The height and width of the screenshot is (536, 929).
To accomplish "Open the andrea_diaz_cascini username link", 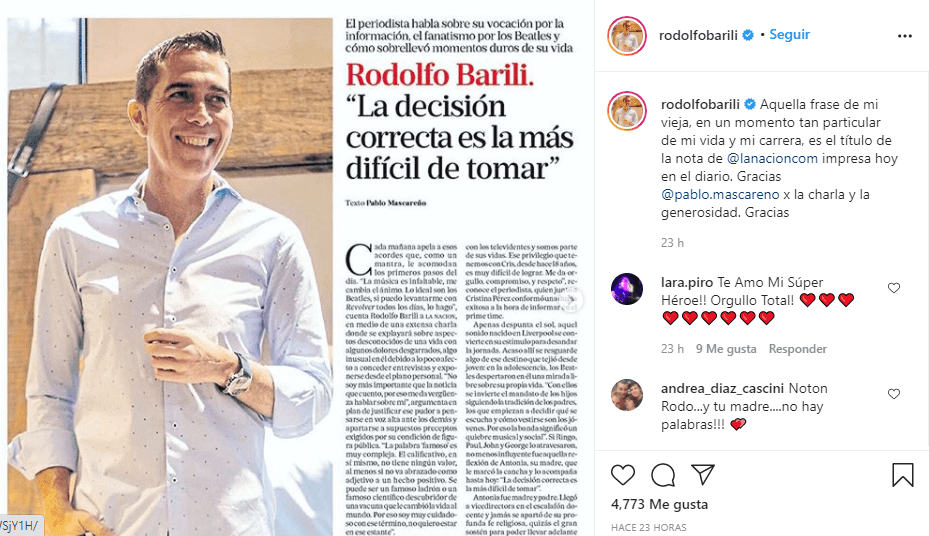I will 722,389.
